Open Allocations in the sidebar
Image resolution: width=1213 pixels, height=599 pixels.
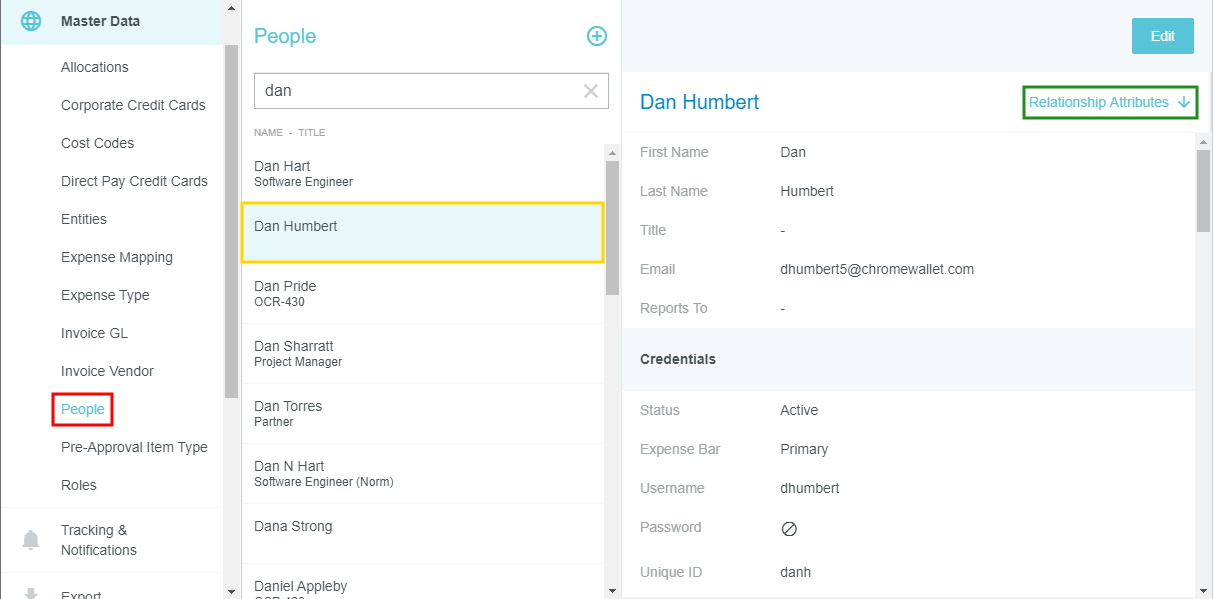pyautogui.click(x=95, y=67)
